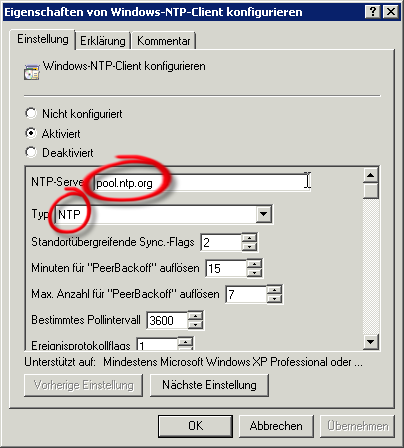The height and width of the screenshot is (448, 404).
Task: Click the policy setting icon beside the title
Action: pyautogui.click(x=32, y=72)
